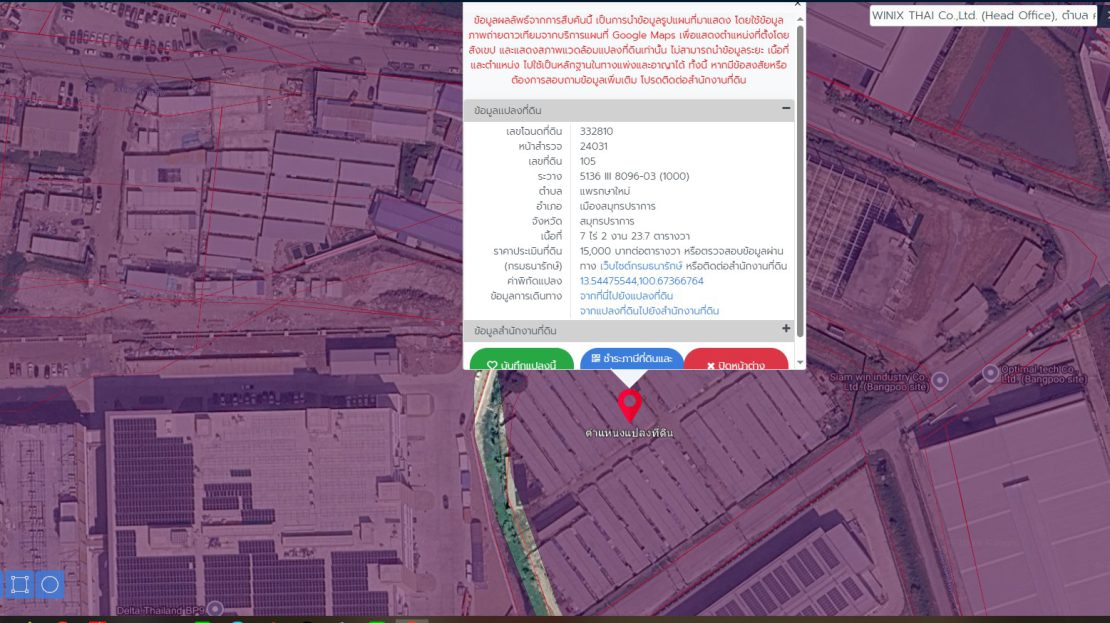1110x623 pixels.
Task: Expand the ข้อมูลสำนักงานที่ดิน section
Action: [786, 329]
